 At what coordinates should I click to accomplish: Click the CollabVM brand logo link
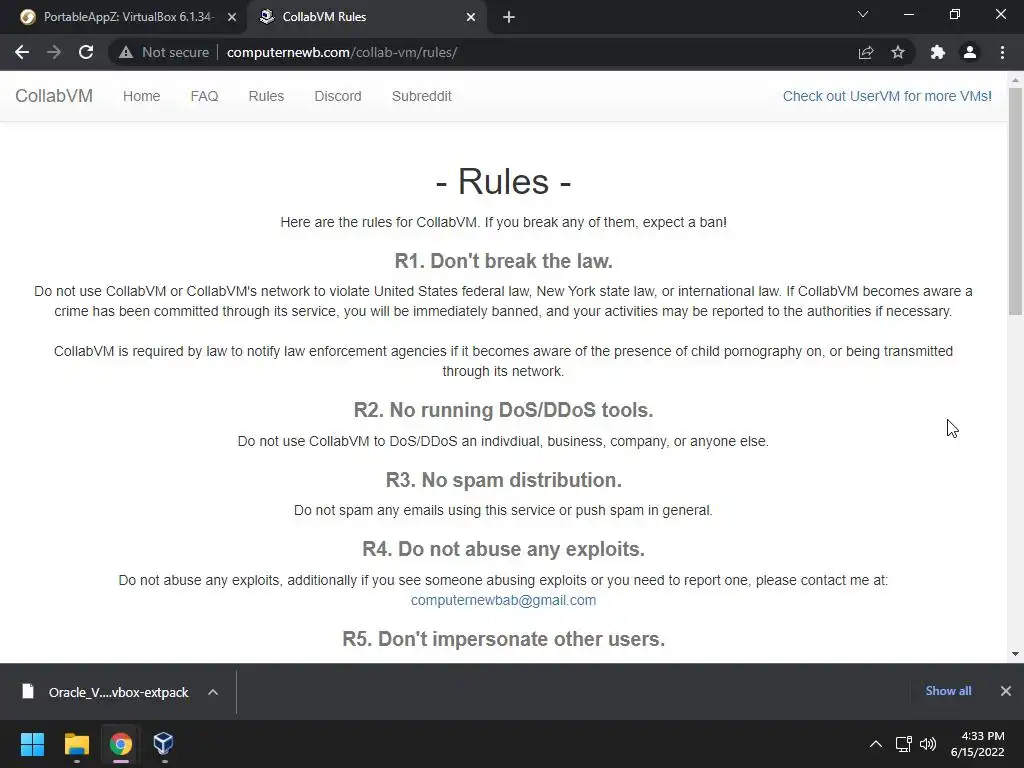[x=54, y=96]
